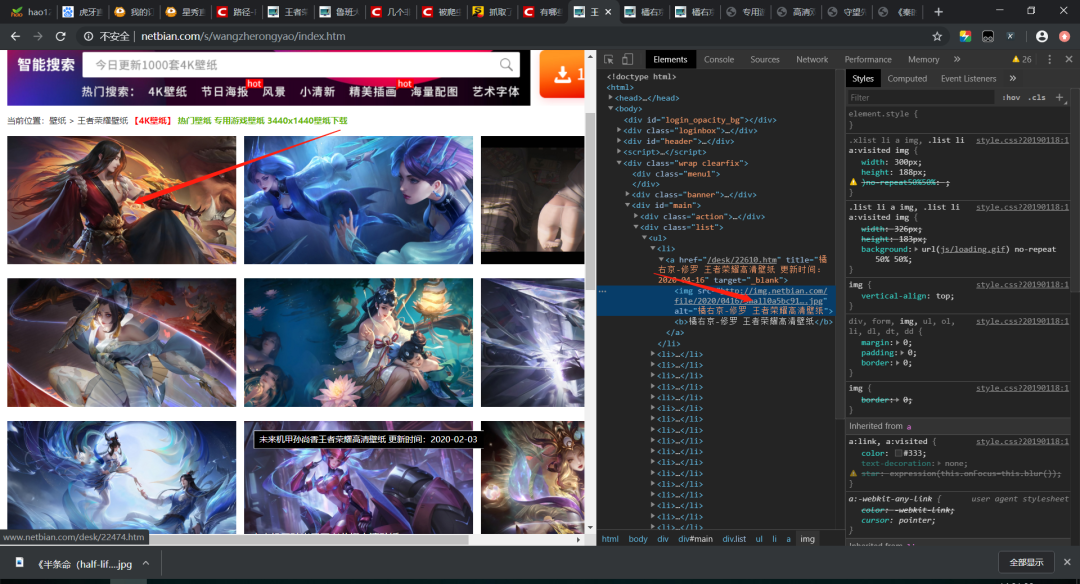Open first style.css?20190118:1 source link
This screenshot has height=584, width=1080.
[x=1022, y=140]
